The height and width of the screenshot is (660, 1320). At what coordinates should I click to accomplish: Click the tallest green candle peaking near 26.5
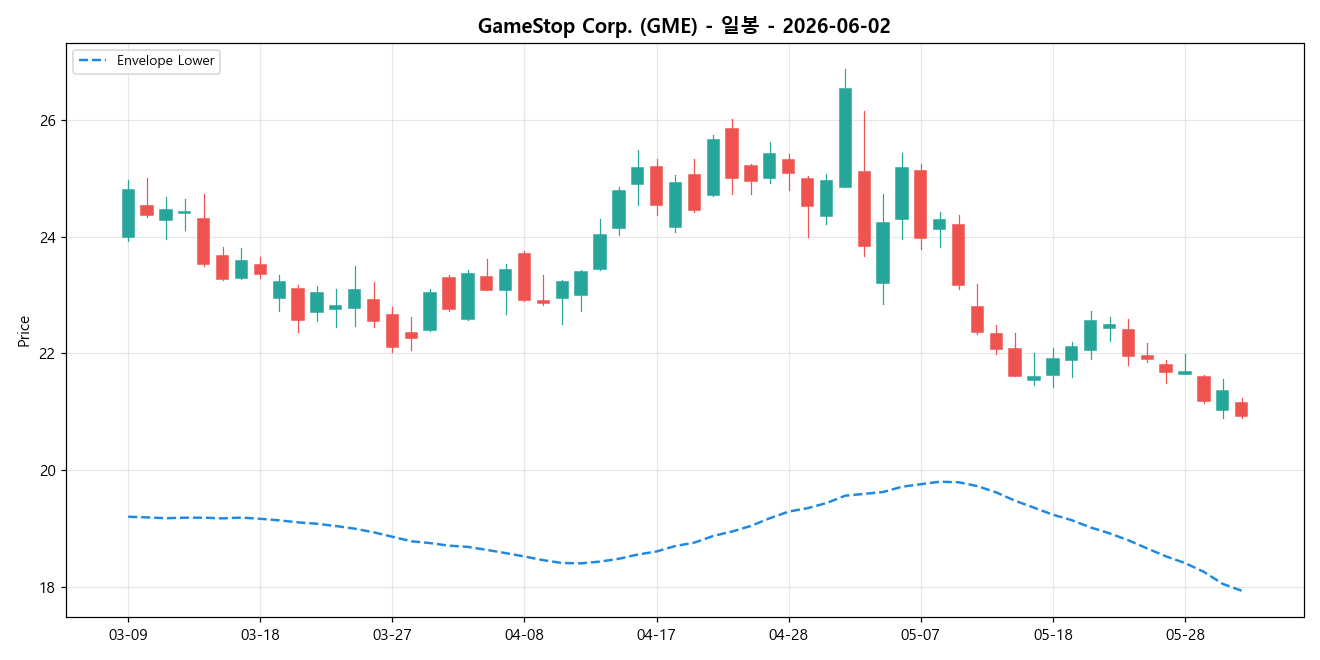(845, 138)
